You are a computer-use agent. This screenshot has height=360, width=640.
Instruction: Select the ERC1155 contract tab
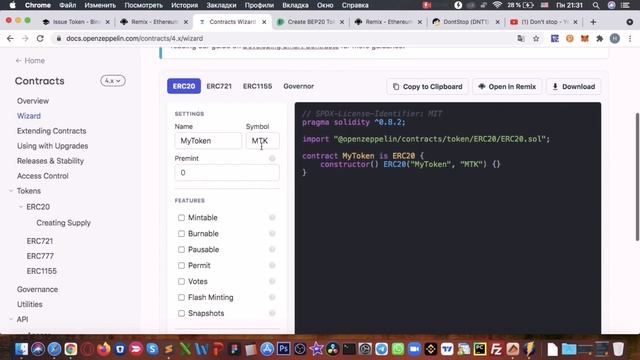click(x=257, y=86)
